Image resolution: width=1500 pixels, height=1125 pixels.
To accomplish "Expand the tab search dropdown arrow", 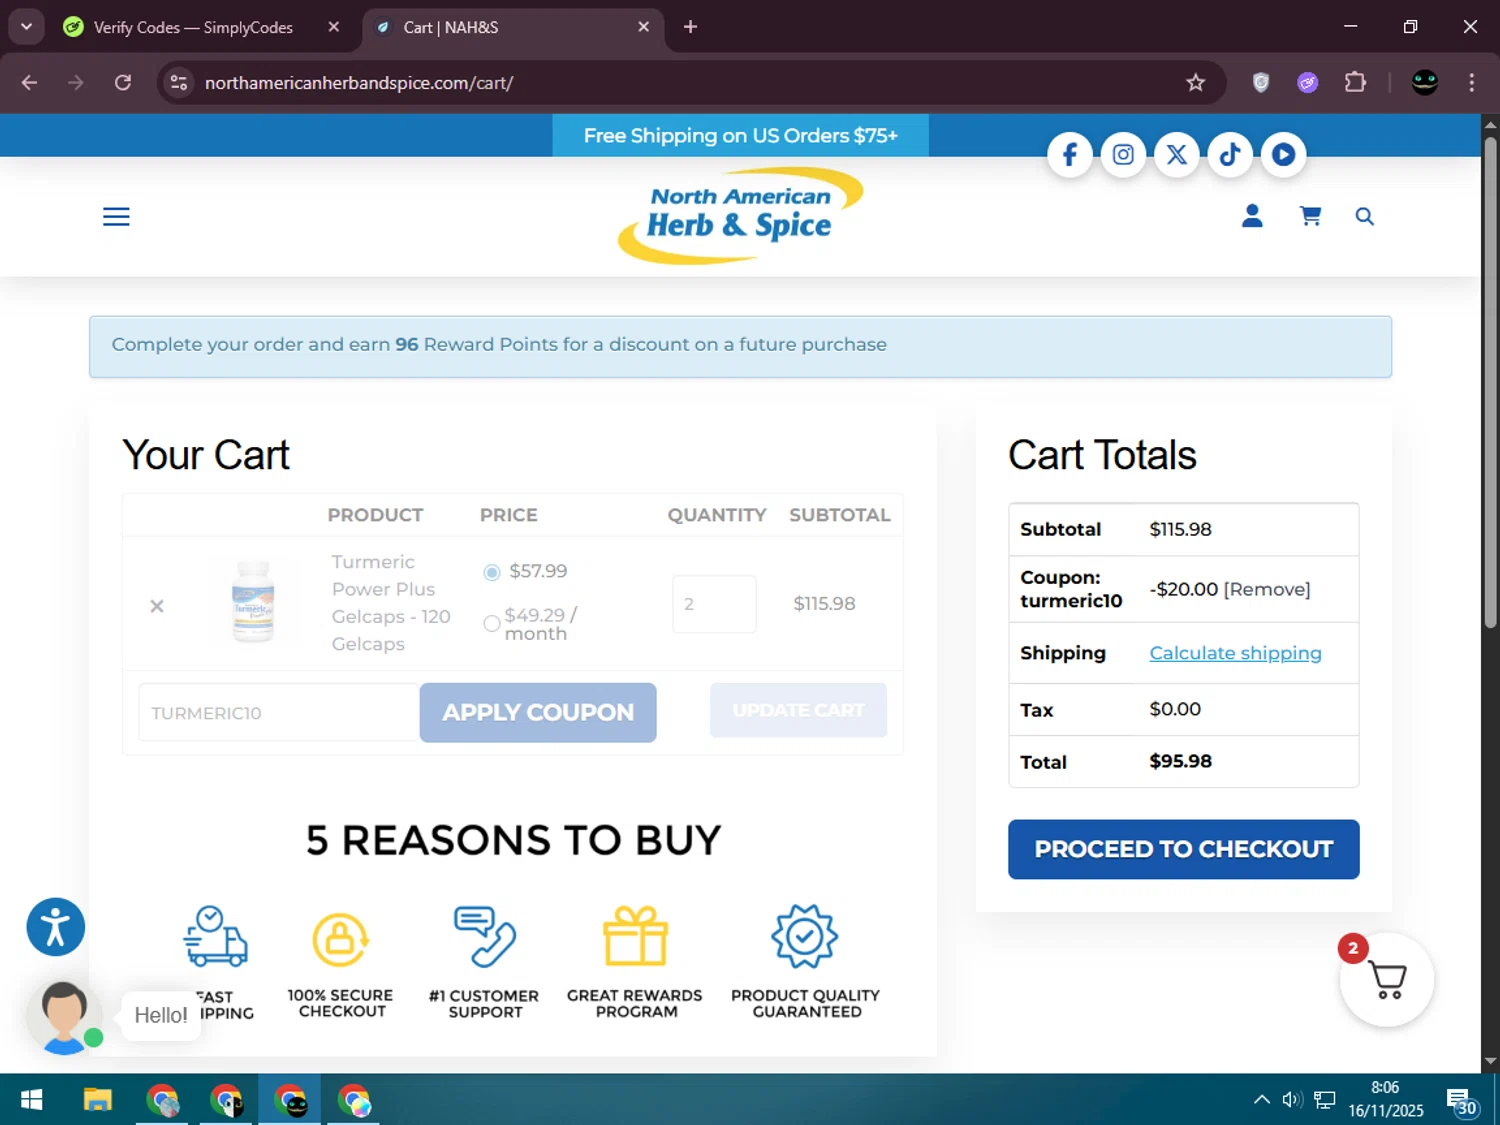I will [x=27, y=27].
